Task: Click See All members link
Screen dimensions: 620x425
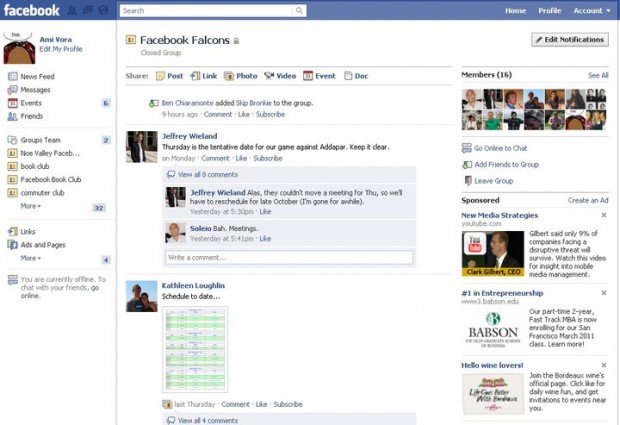Action: [x=597, y=76]
